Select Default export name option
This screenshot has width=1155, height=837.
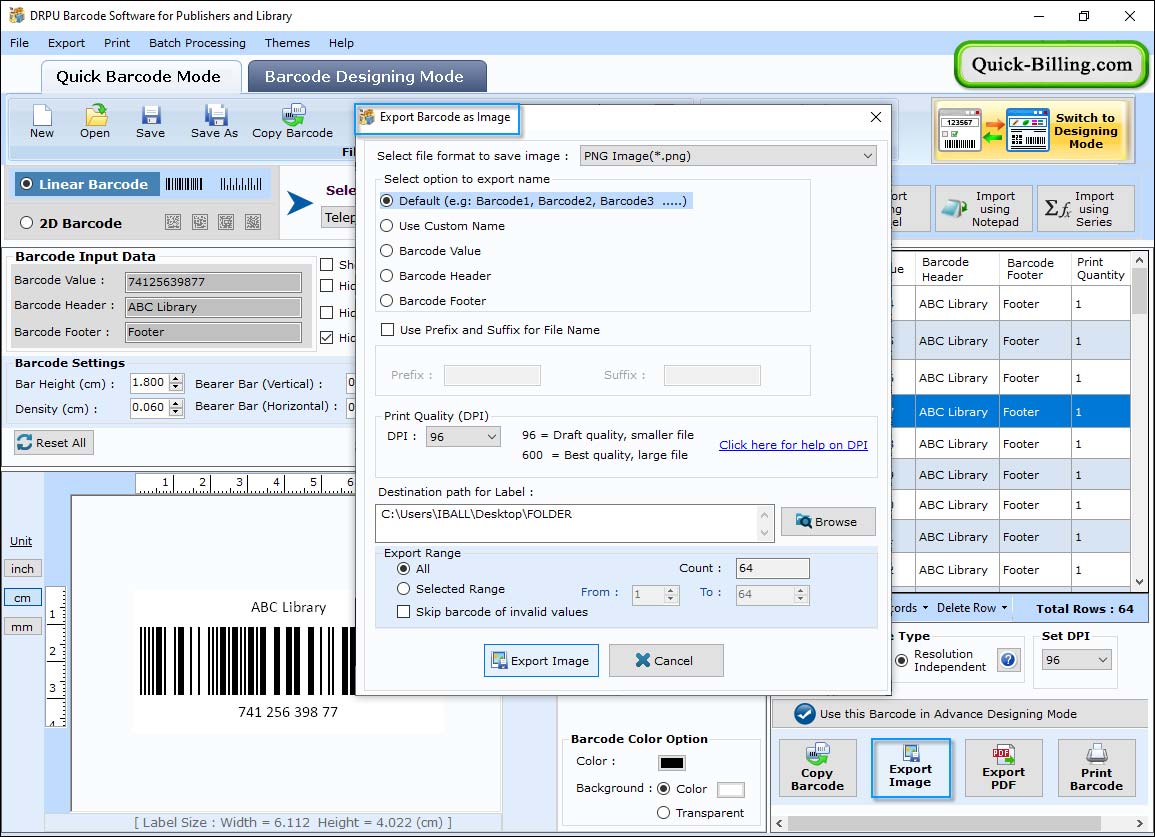tap(387, 201)
